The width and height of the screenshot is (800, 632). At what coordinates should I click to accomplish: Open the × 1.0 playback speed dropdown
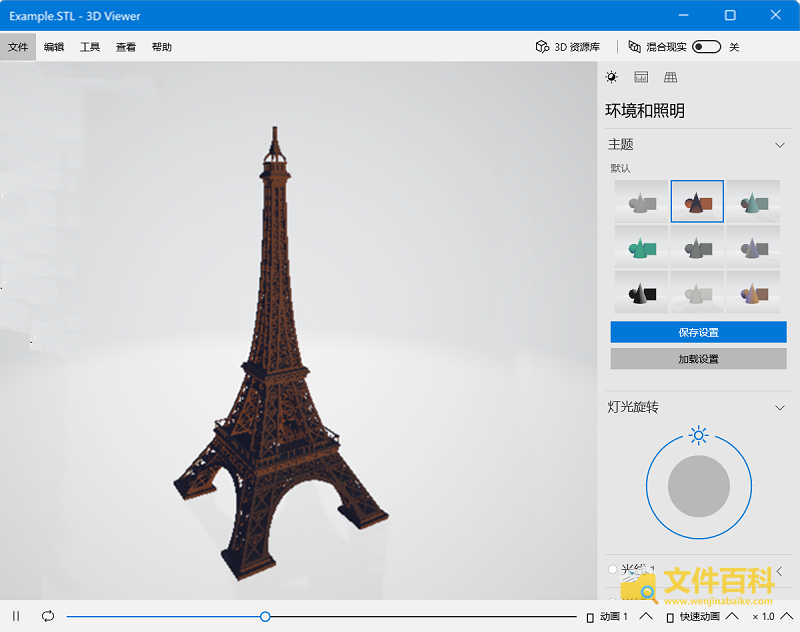point(772,617)
